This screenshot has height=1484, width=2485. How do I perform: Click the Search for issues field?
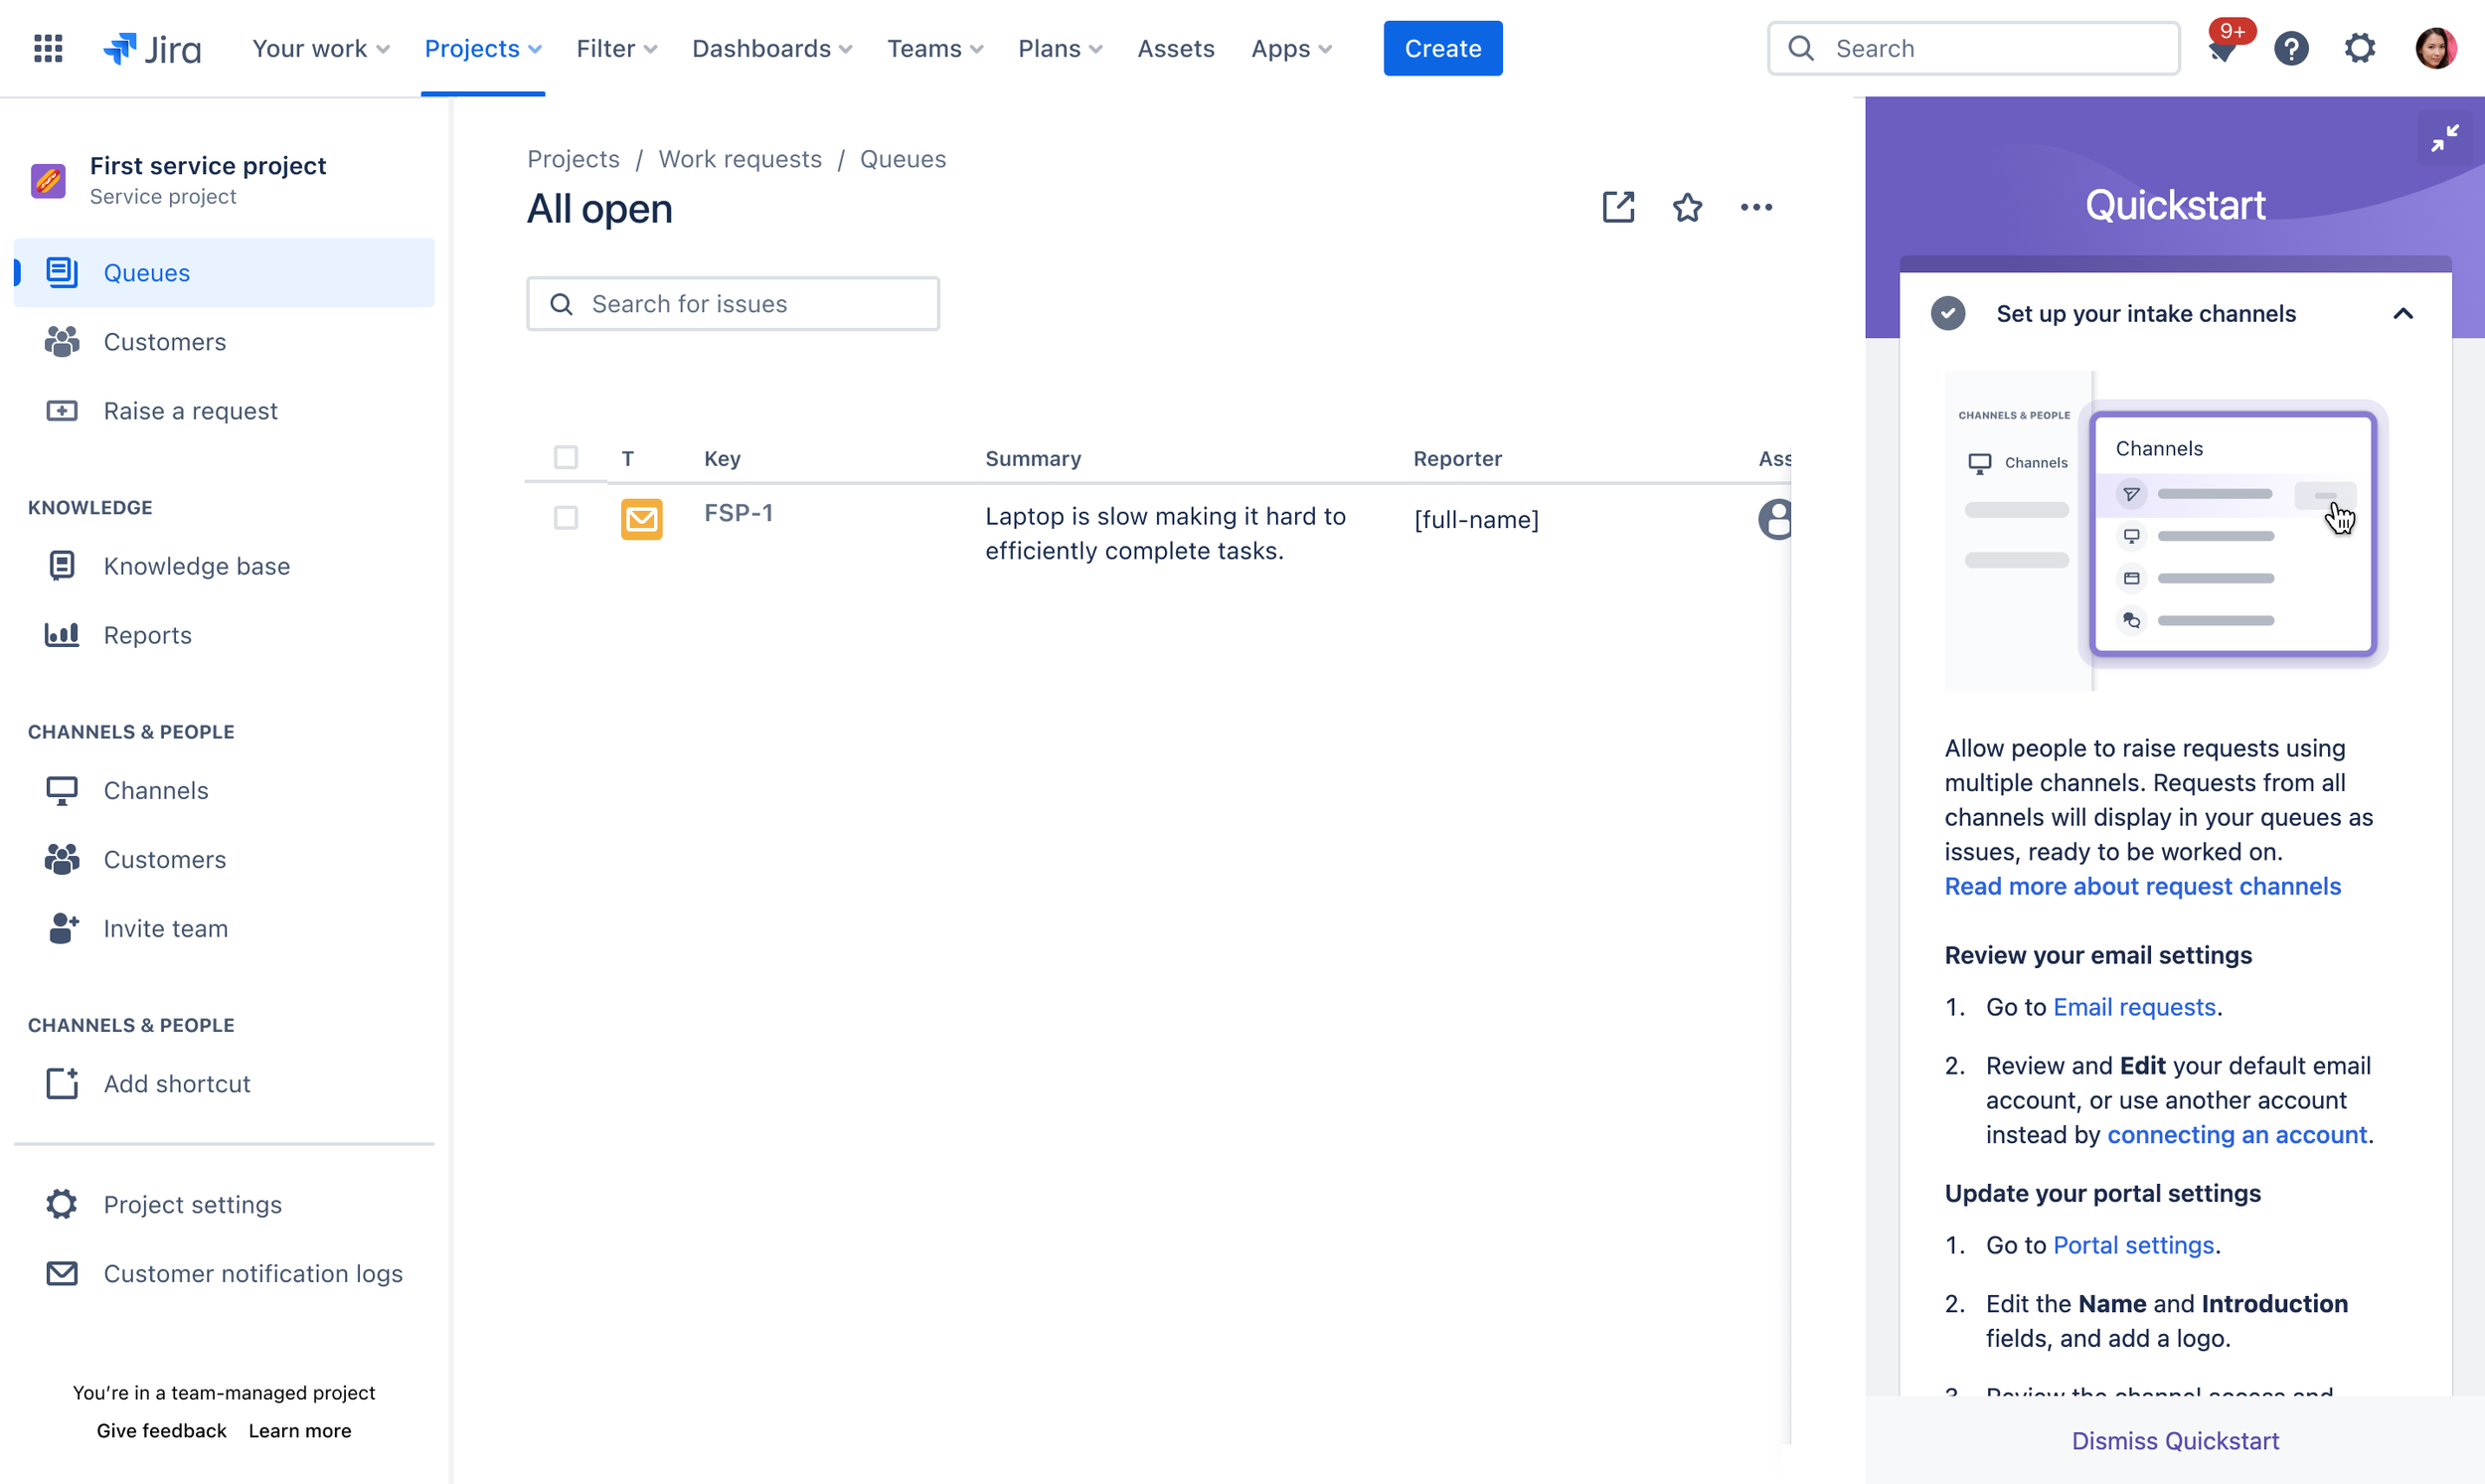(x=733, y=304)
